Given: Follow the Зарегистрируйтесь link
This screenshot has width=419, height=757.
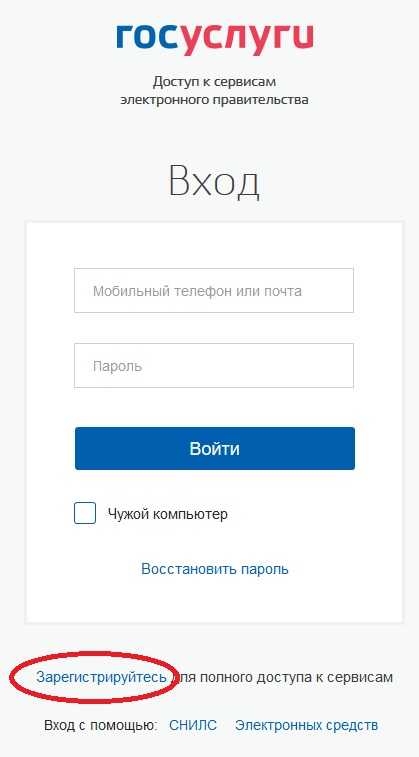Looking at the screenshot, I should (101, 677).
